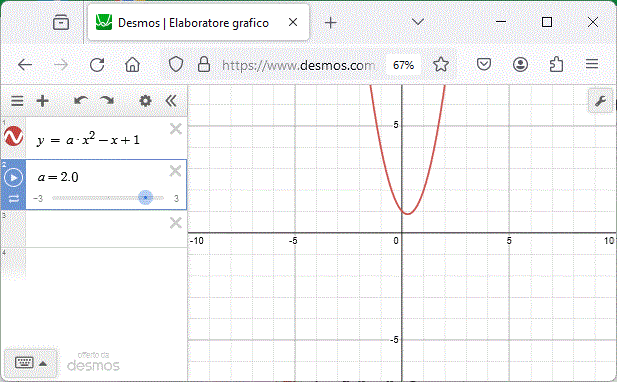Delete the y = a·x² − x + 1 expression

coord(175,129)
